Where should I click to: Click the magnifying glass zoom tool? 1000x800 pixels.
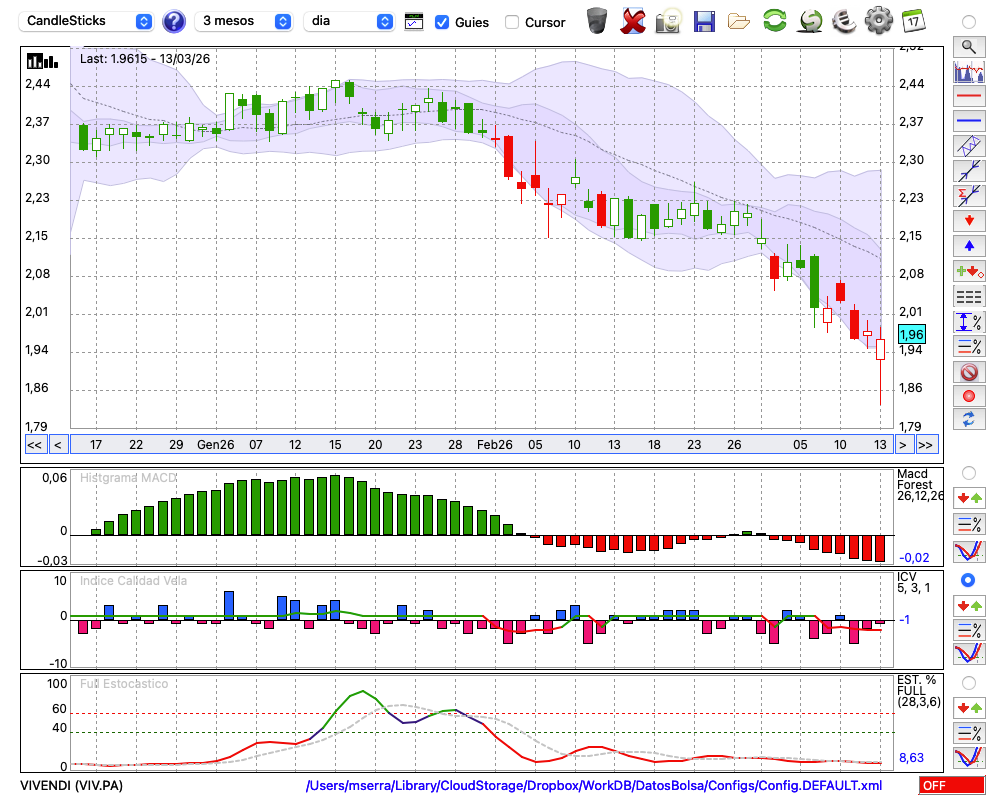tap(968, 46)
